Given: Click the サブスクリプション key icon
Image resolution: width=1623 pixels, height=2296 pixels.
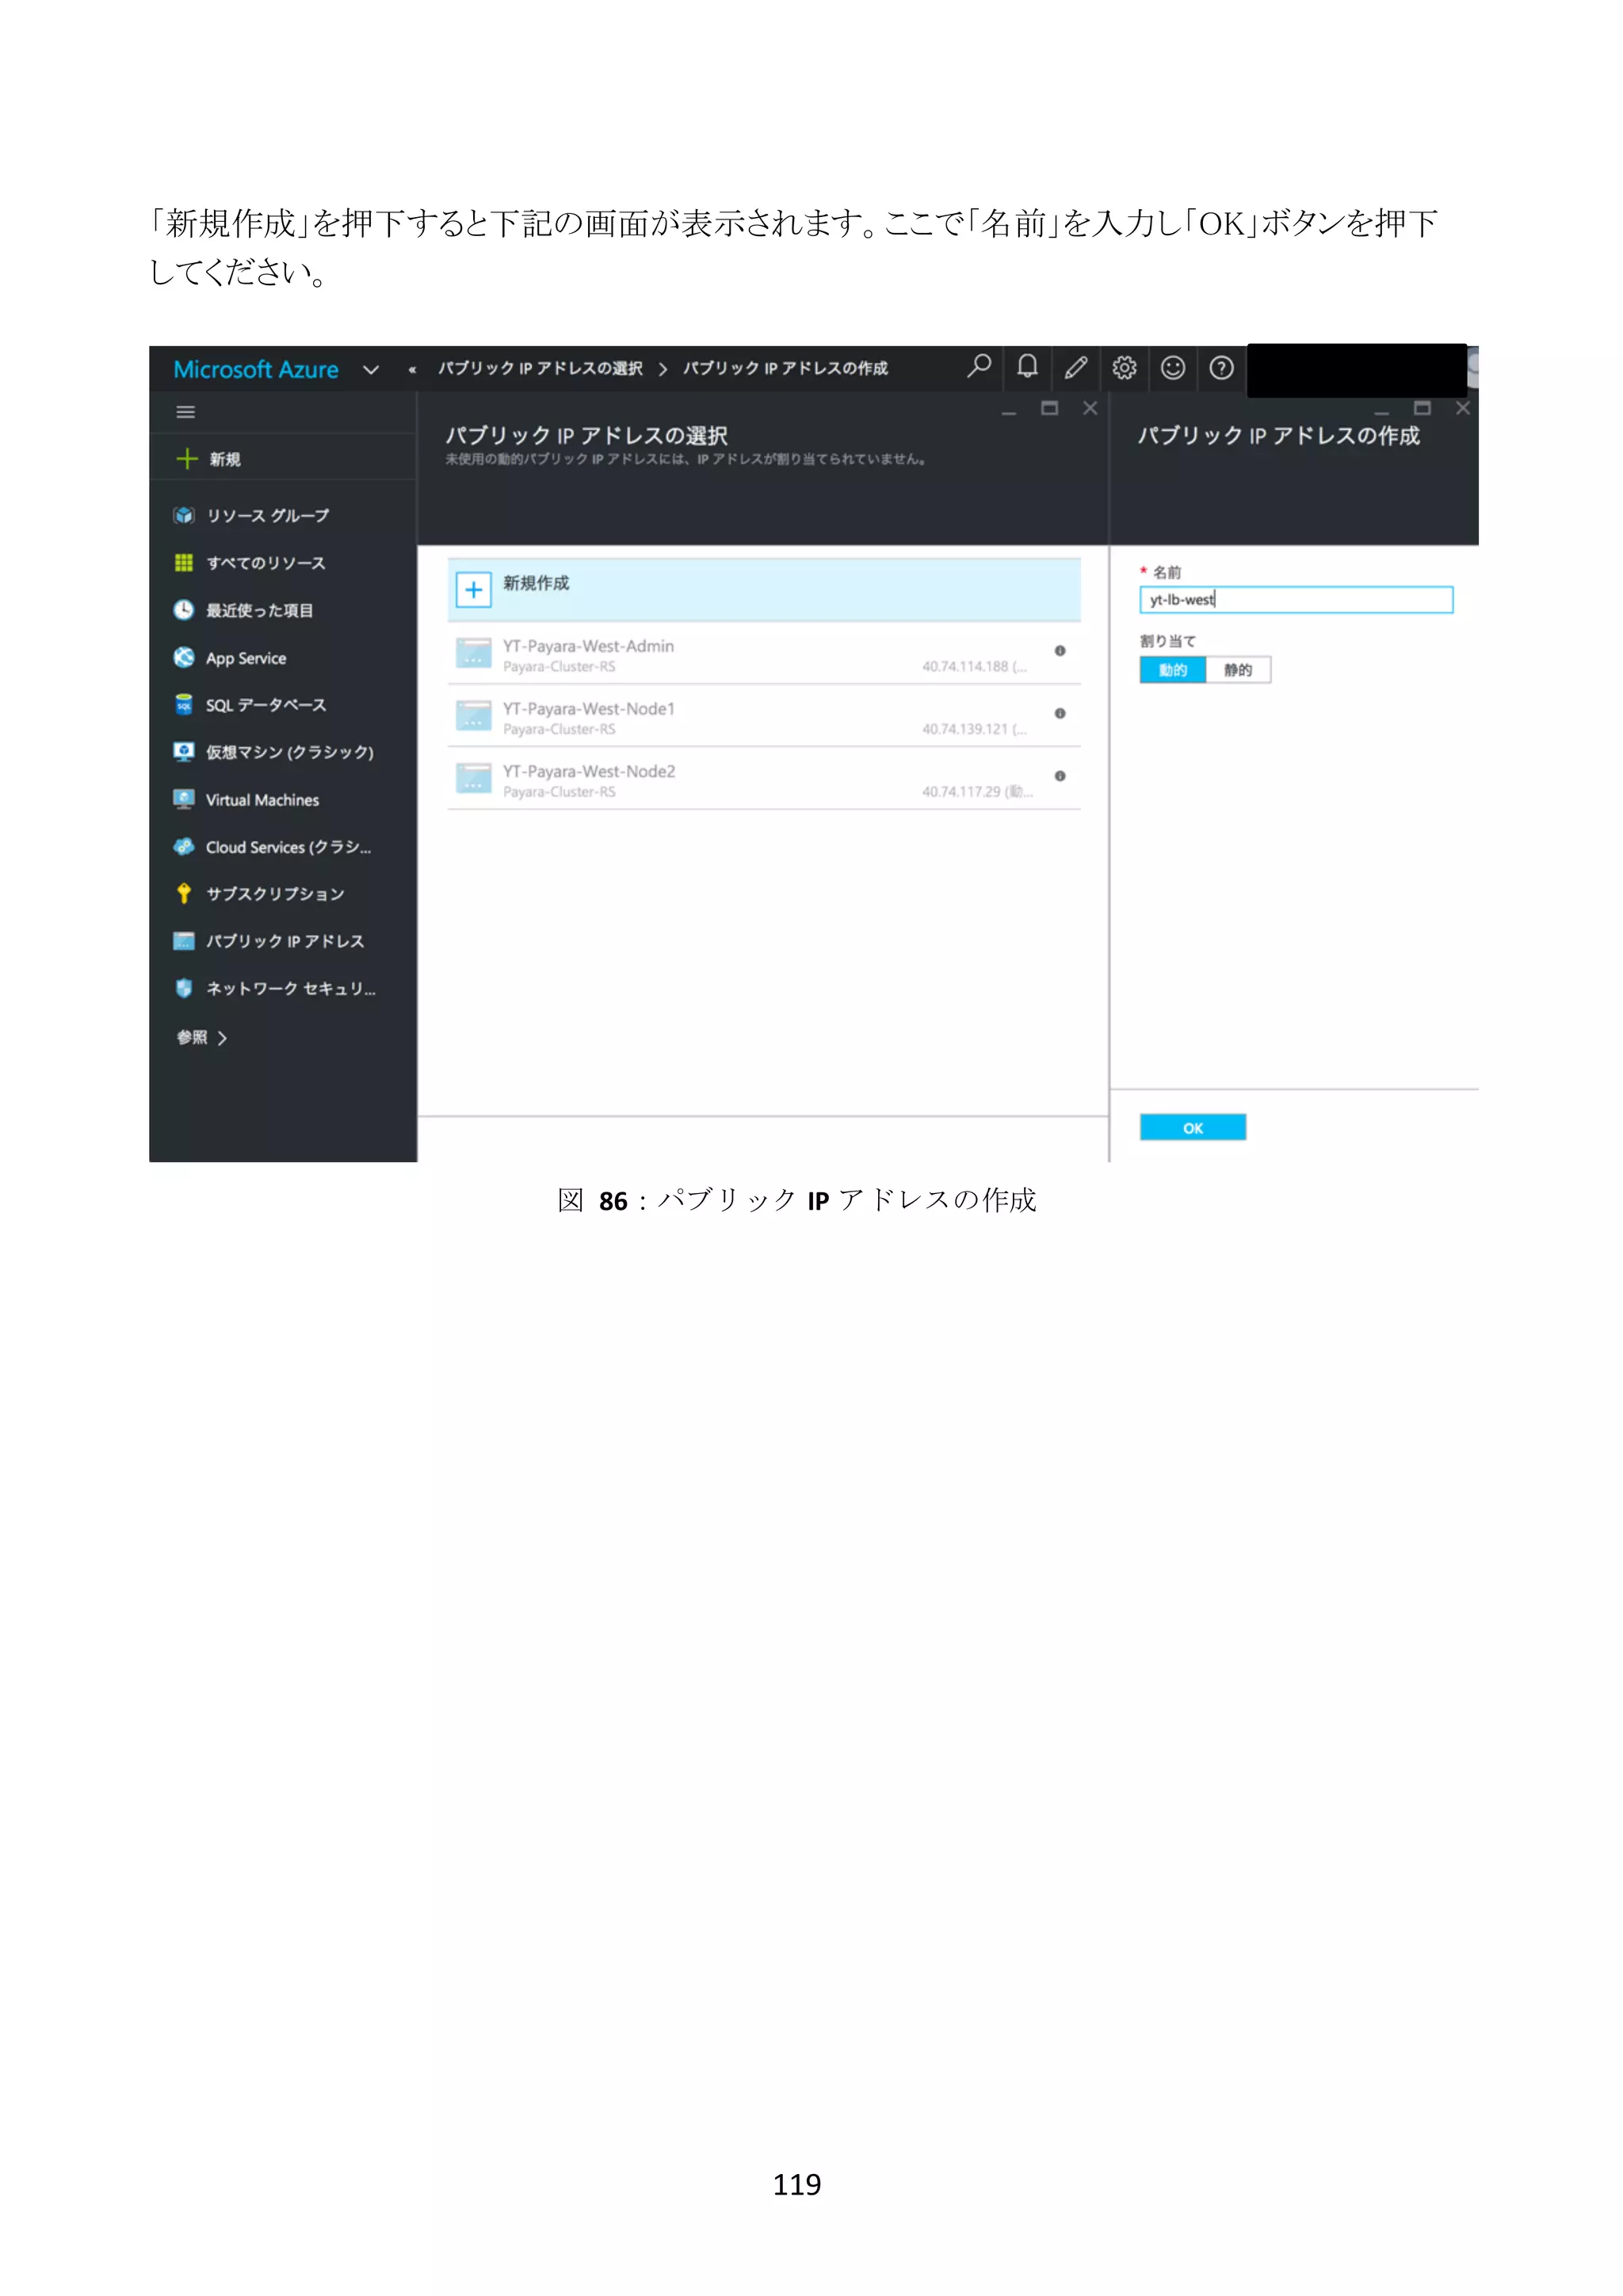Looking at the screenshot, I should pos(184,893).
